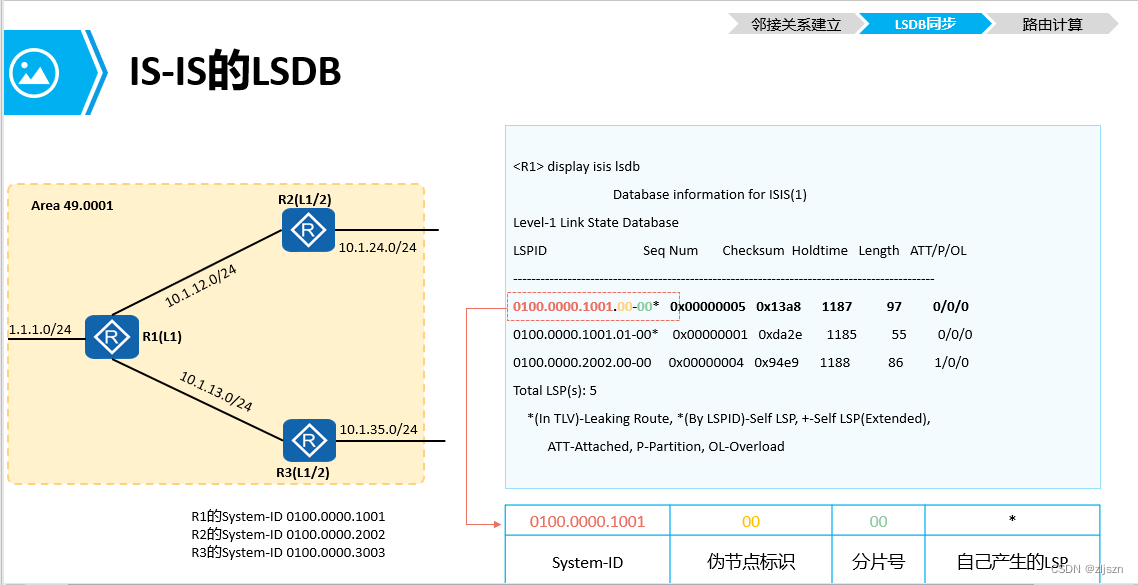Switch to the highlighted LSDB同步 step

pos(925,24)
